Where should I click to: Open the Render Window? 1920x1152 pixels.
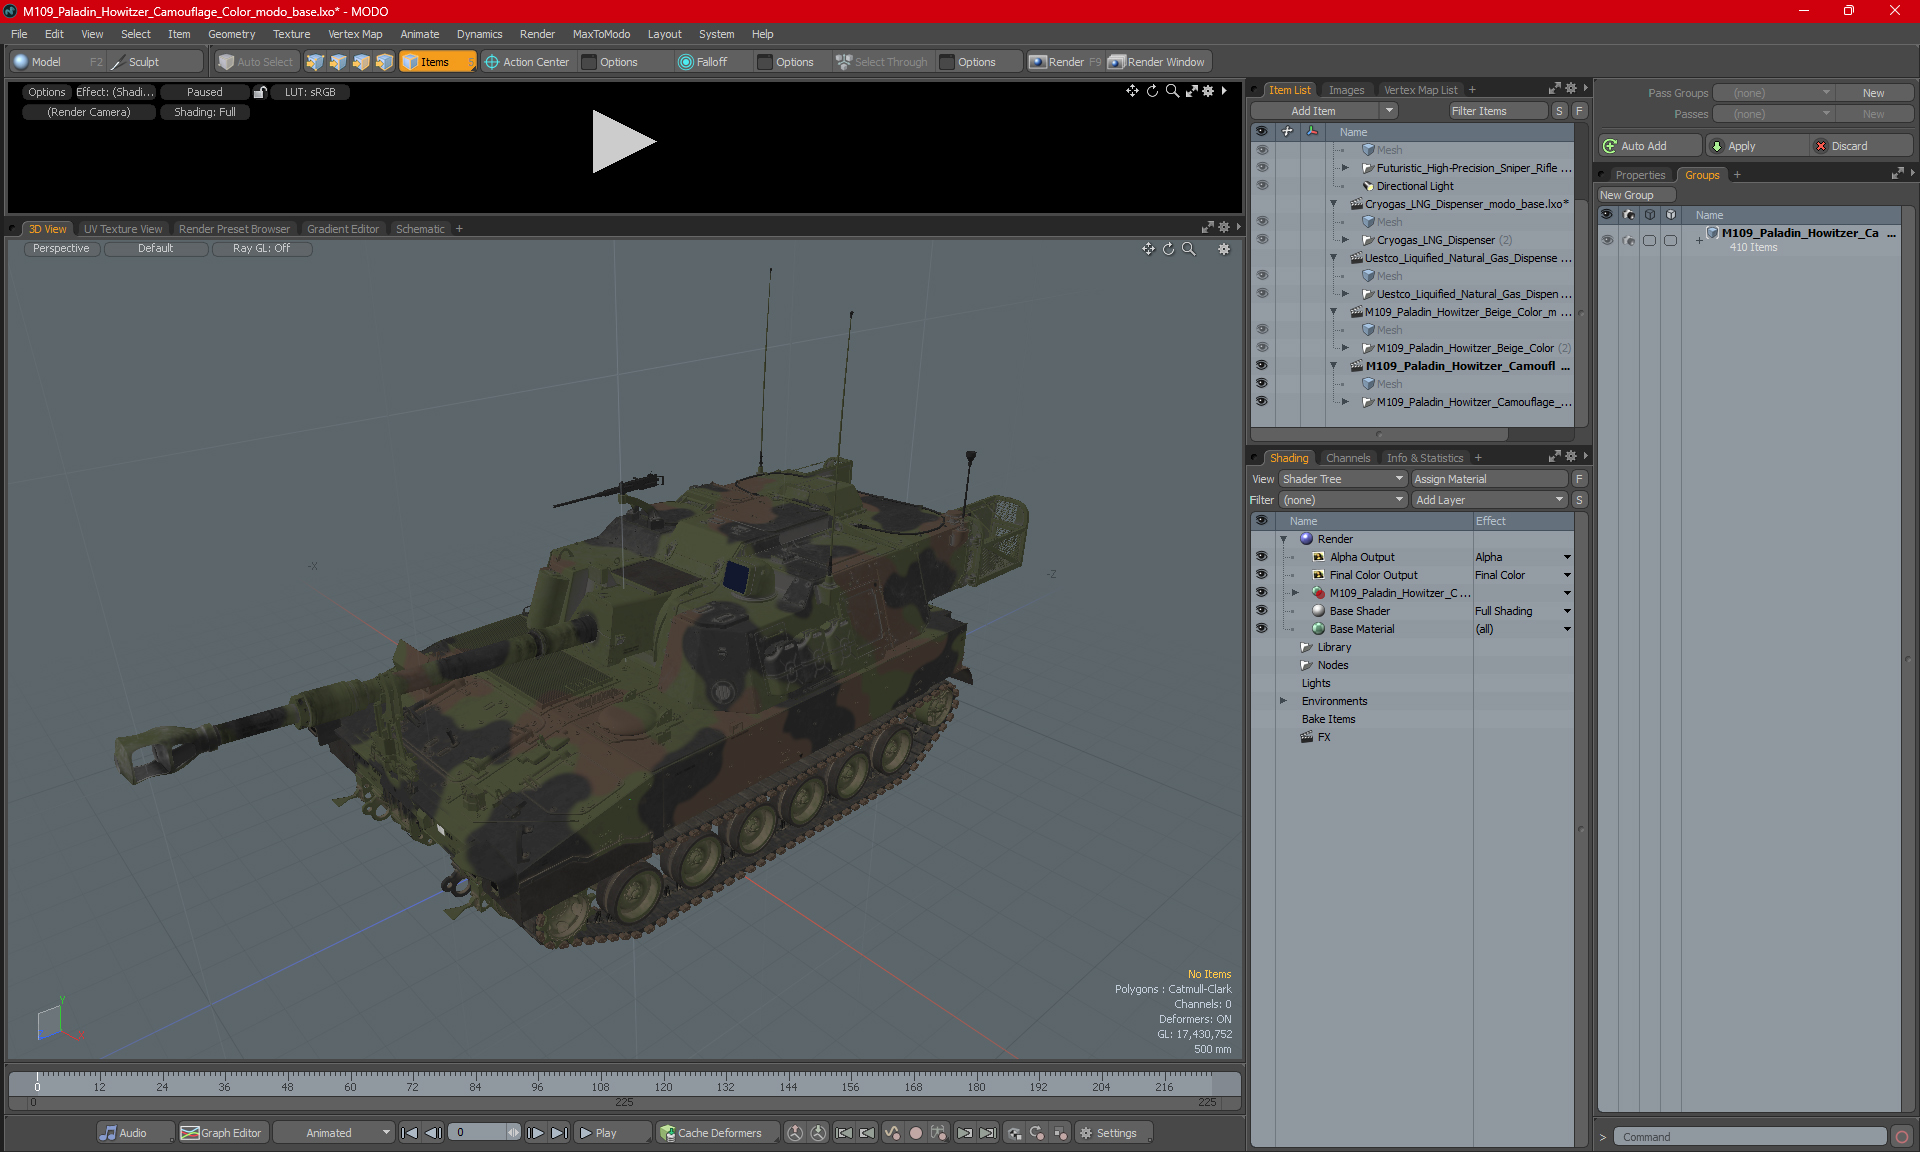tap(1157, 62)
